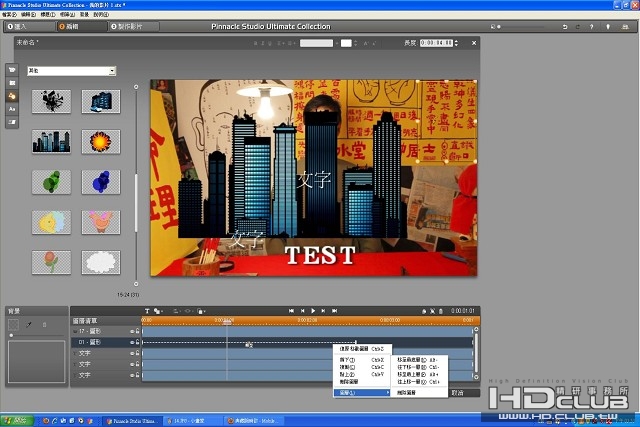Click the Pinnacle Studio taskbar button
The image size is (640, 427).
(132, 421)
